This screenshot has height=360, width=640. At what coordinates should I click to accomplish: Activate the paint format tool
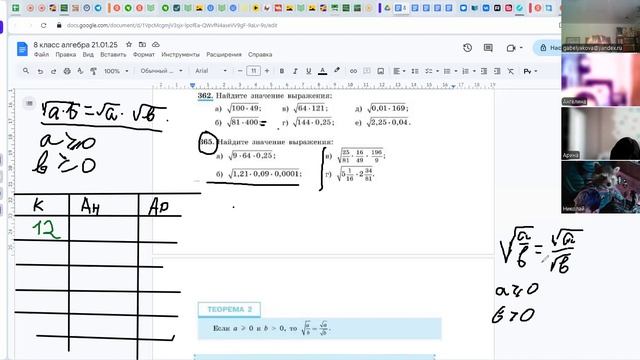point(93,71)
